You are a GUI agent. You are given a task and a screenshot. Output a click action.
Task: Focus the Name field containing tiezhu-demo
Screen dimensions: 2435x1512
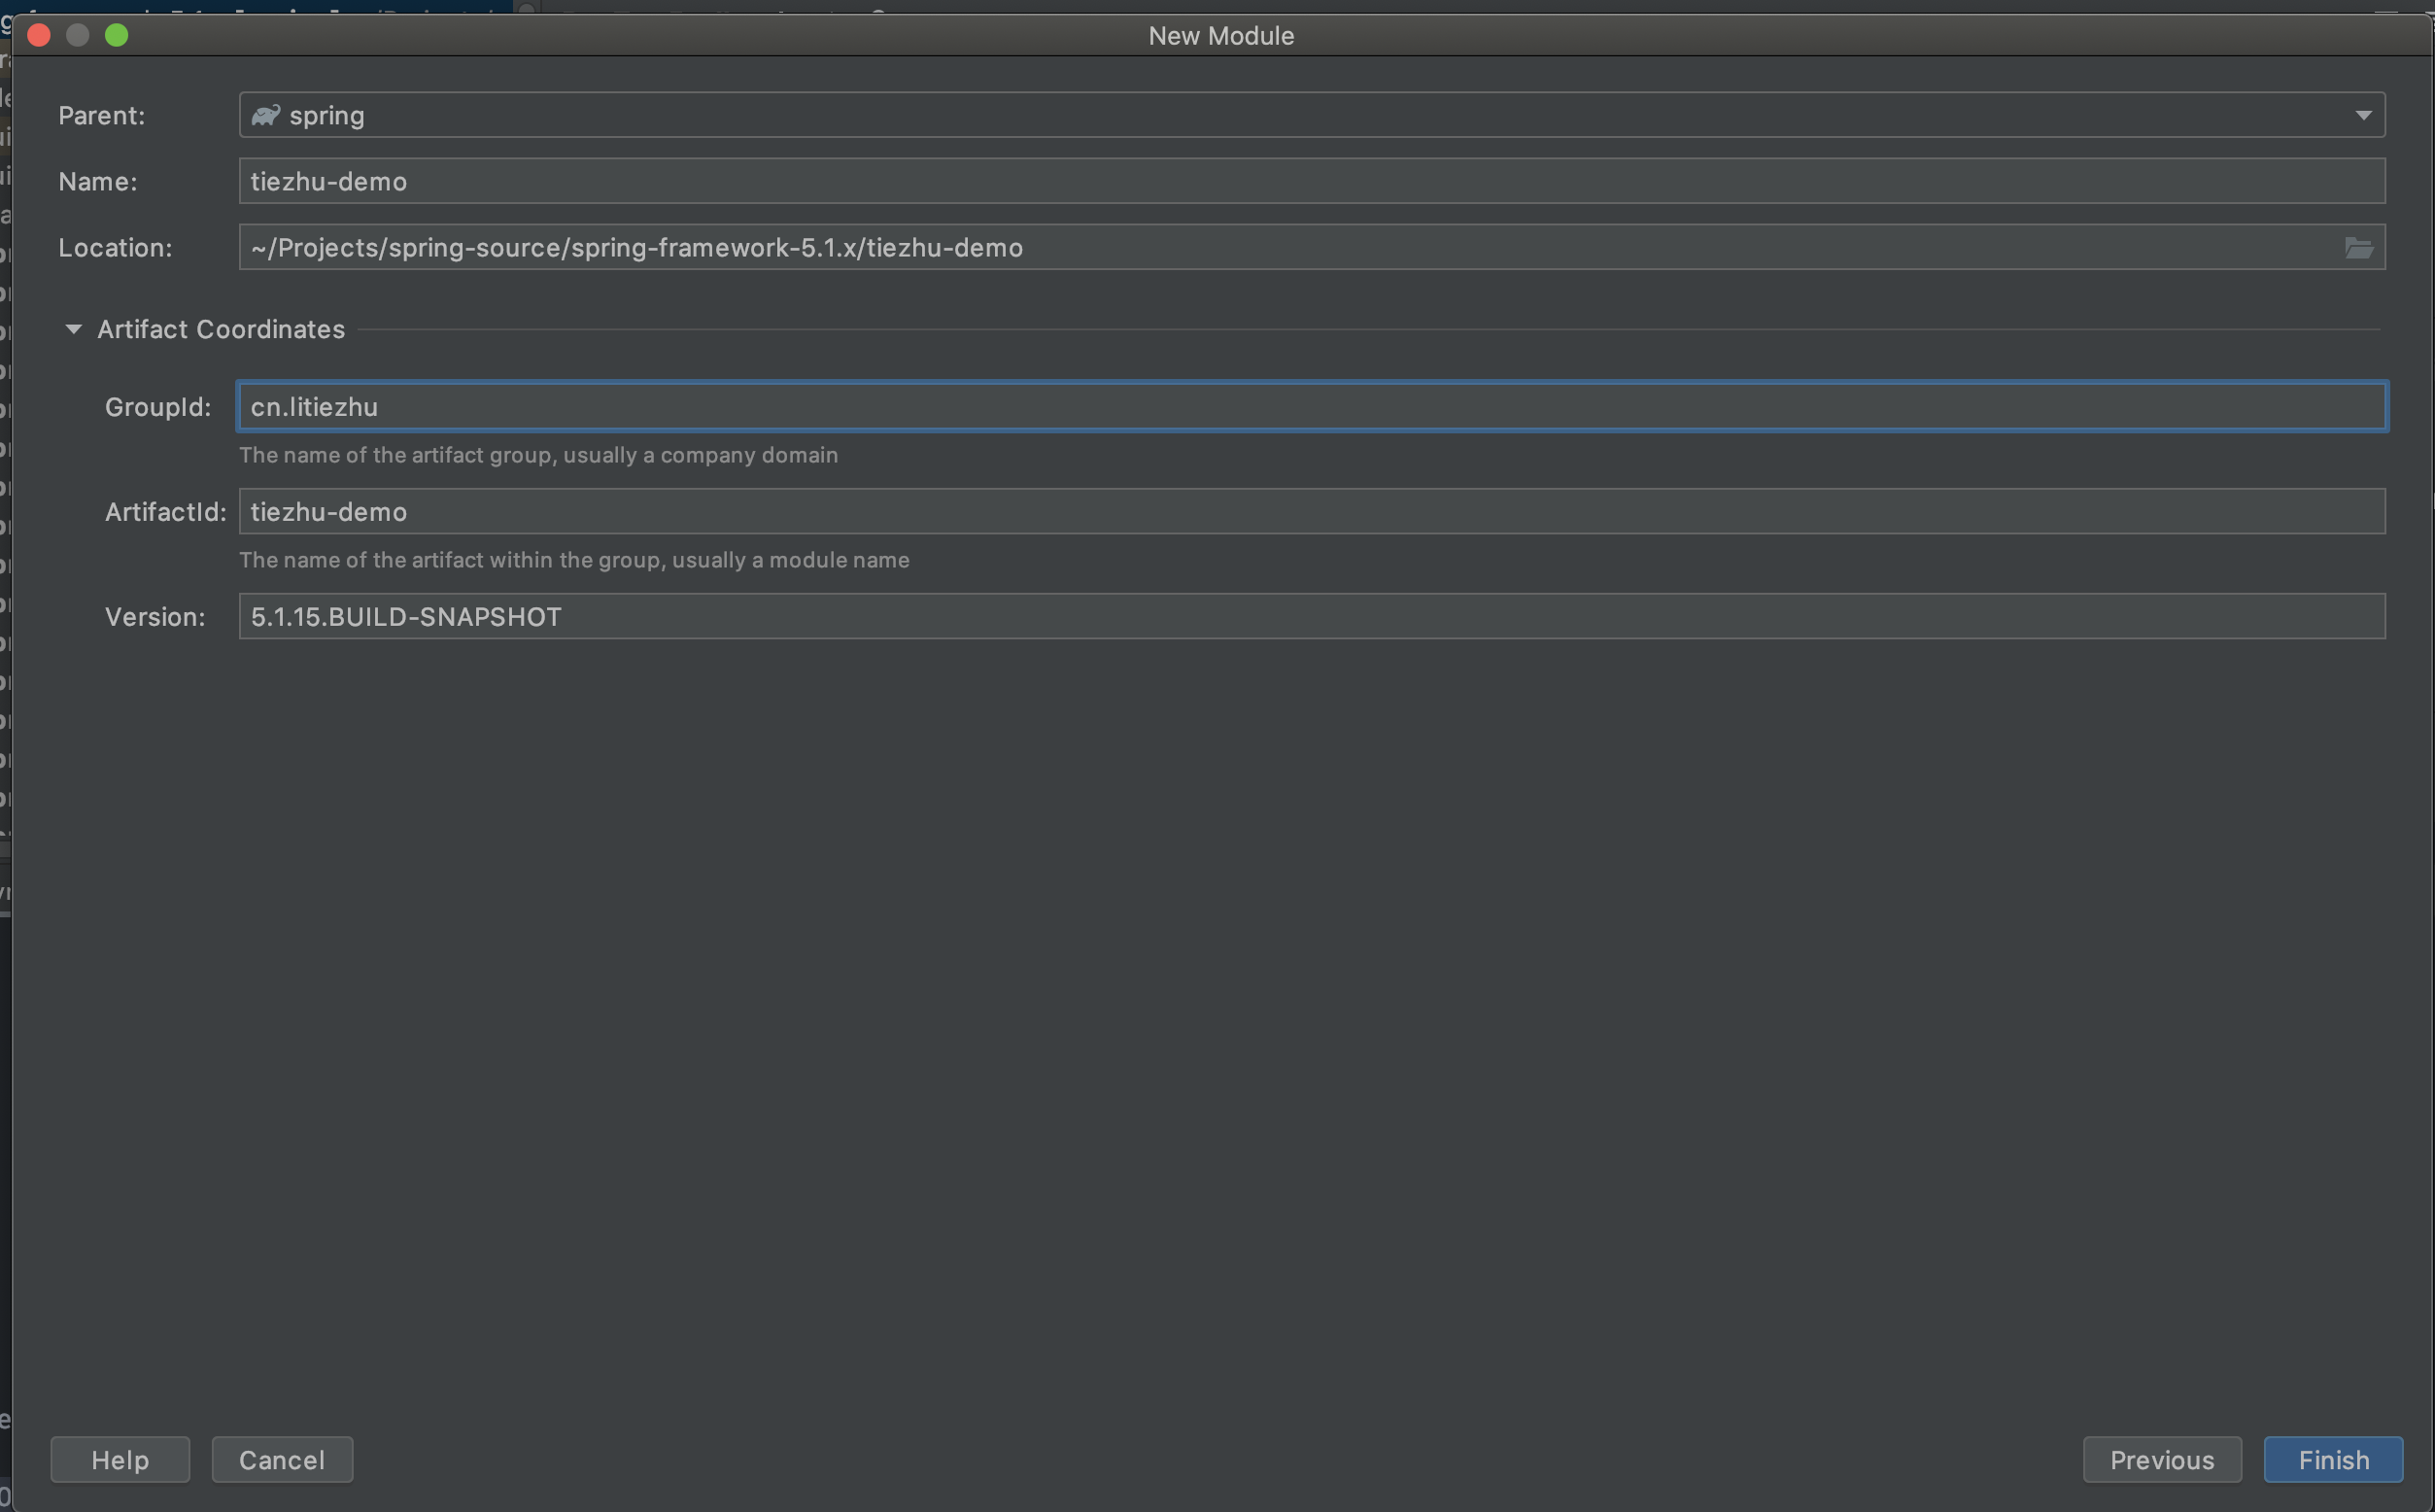pos(1310,182)
